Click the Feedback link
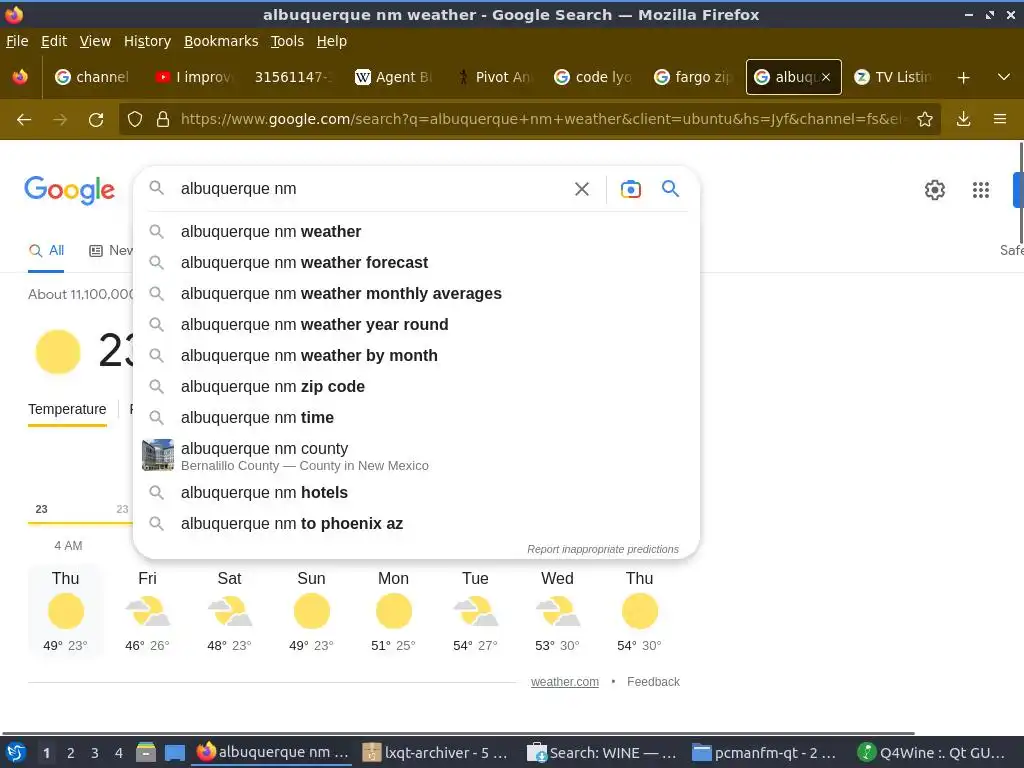The height and width of the screenshot is (768, 1024). [x=653, y=682]
